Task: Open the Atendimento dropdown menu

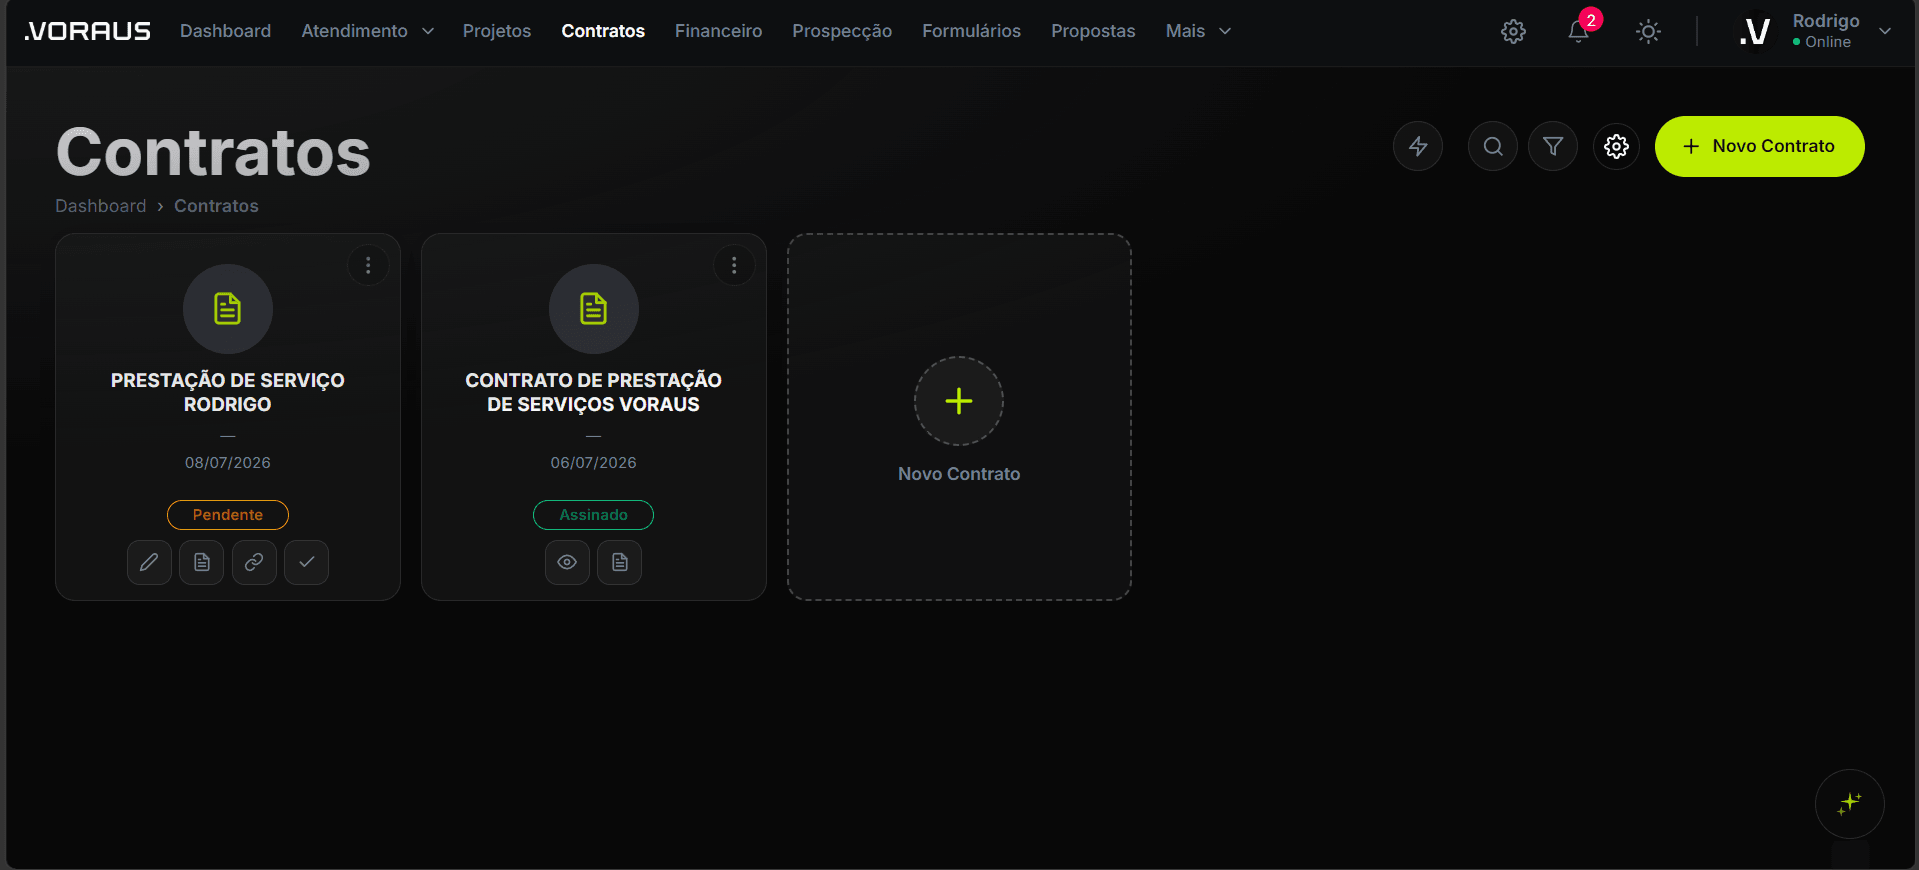Action: pyautogui.click(x=367, y=31)
